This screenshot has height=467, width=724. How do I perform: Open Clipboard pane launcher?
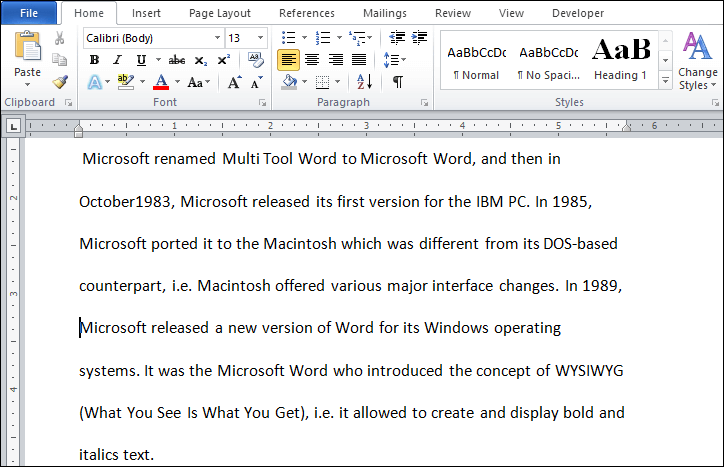[68, 103]
